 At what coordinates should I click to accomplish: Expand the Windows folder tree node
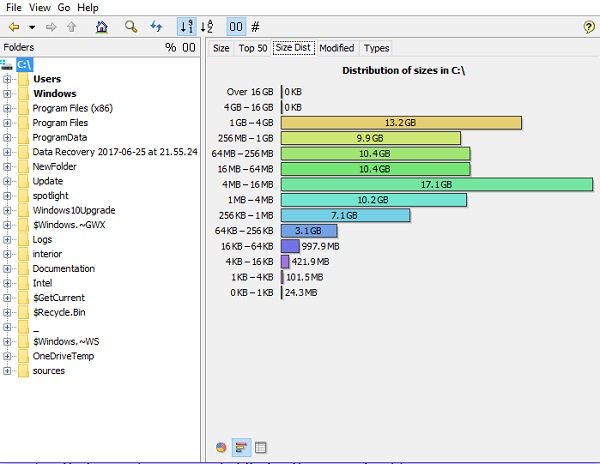tap(7, 94)
